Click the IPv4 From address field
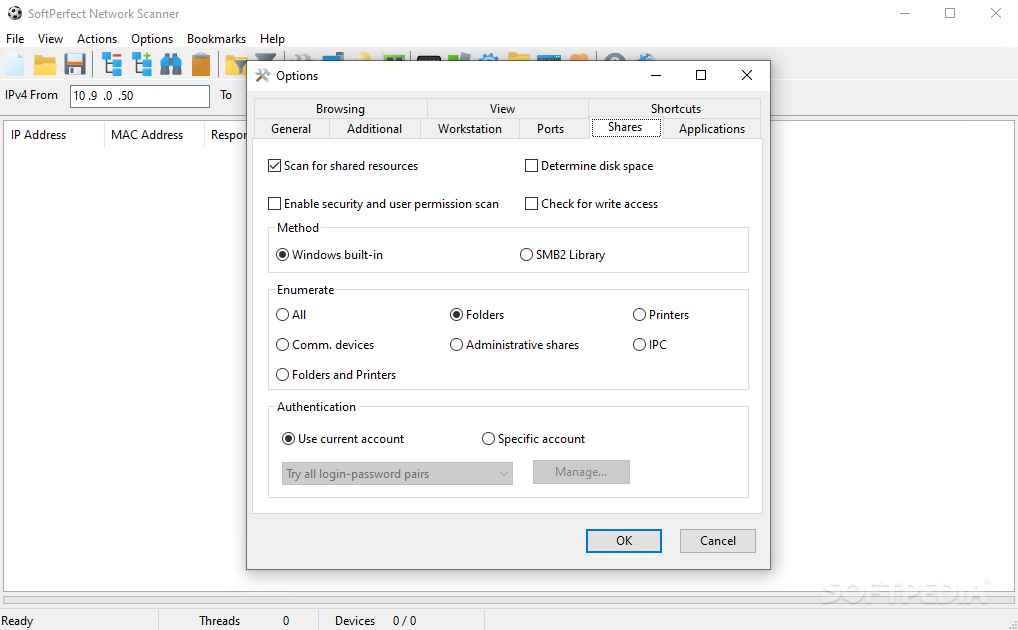This screenshot has width=1018, height=630. (x=140, y=95)
